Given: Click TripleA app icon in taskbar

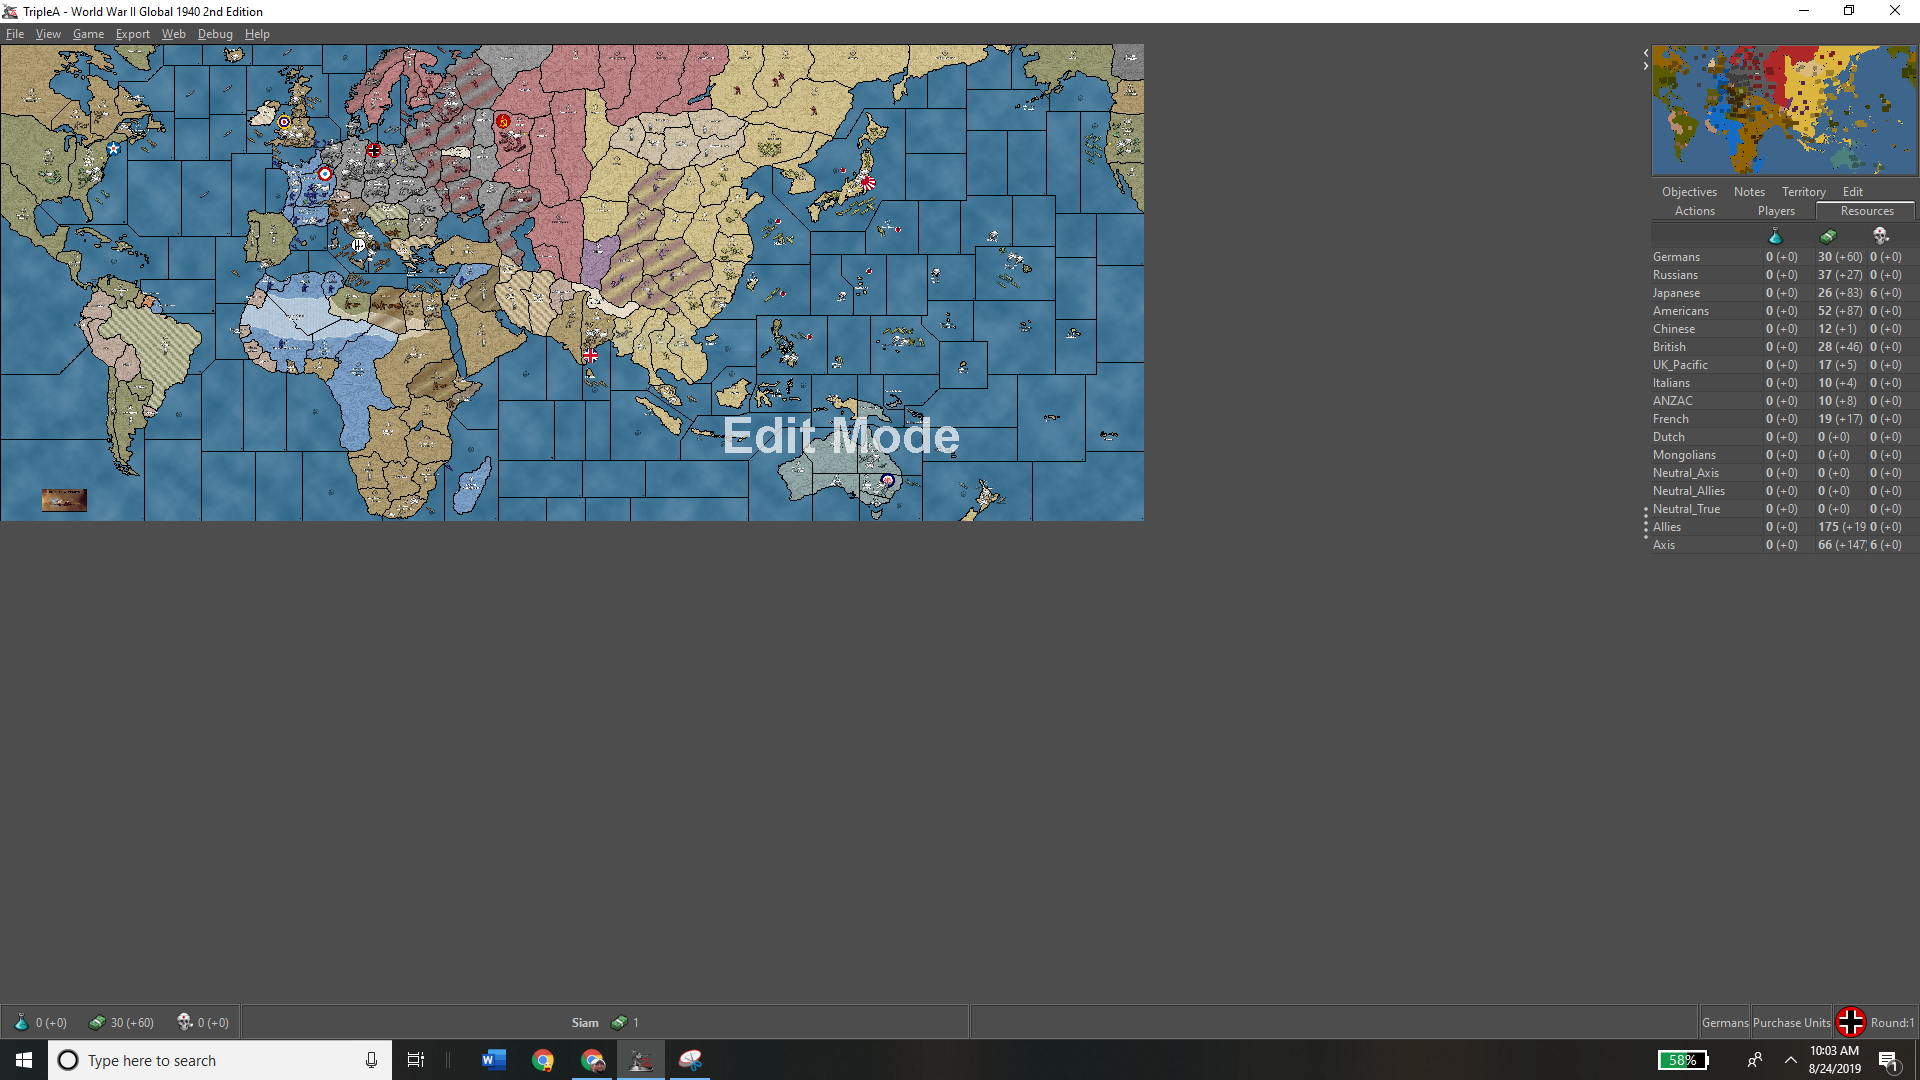Looking at the screenshot, I should pos(641,1060).
